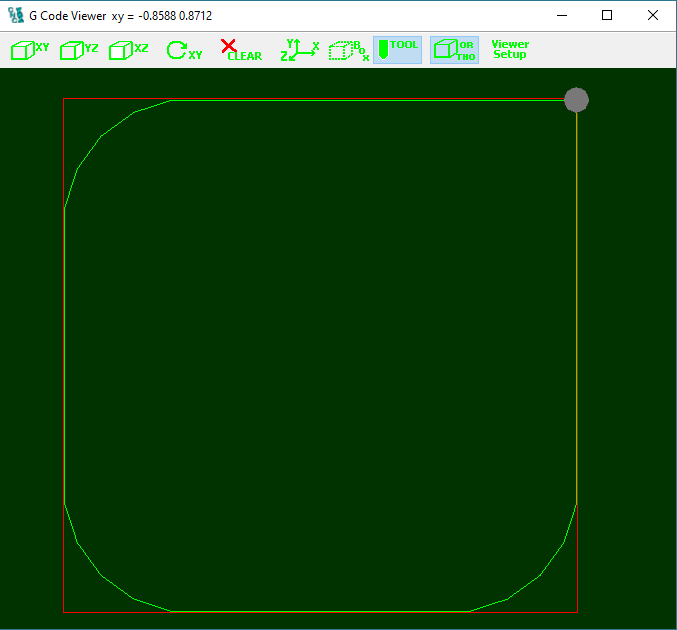Click the rotate XY view icon
The image size is (677, 630).
pos(183,50)
